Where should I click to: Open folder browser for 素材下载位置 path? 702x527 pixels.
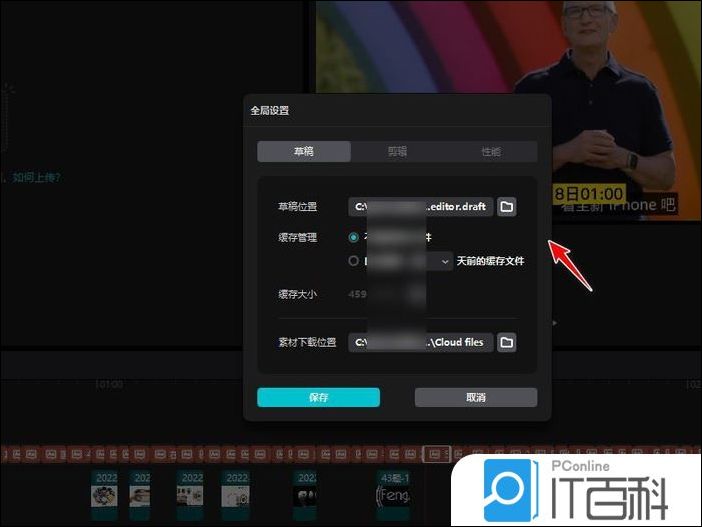[506, 343]
